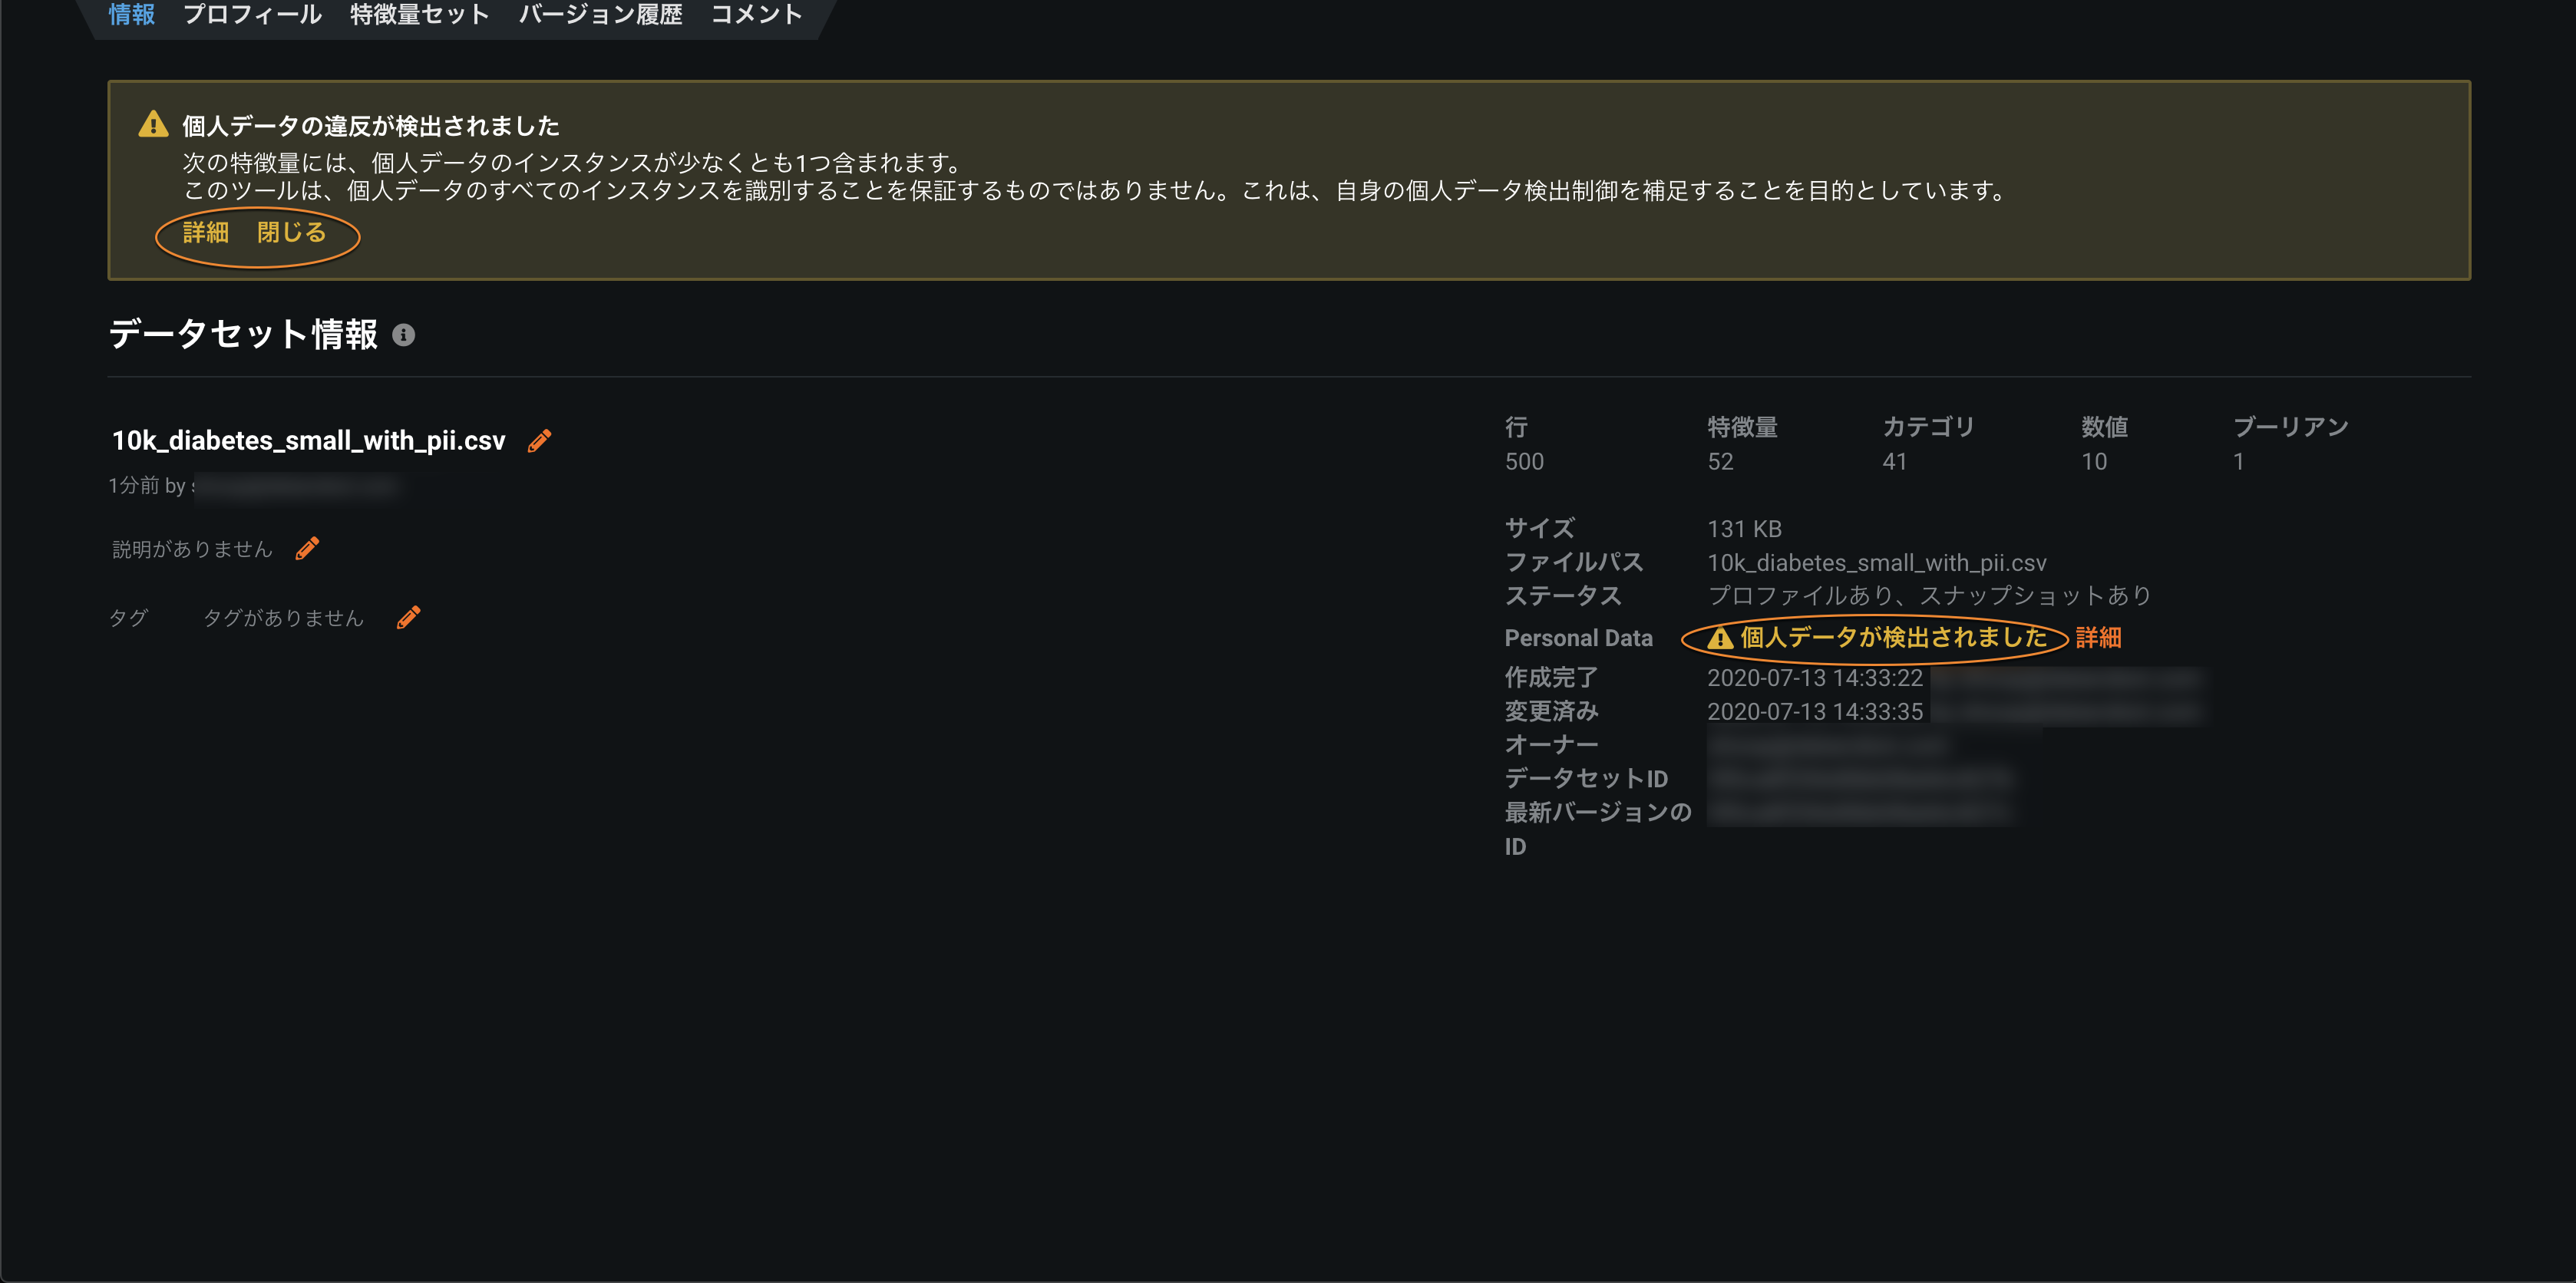Click info icon beside データセット情報 heading

pyautogui.click(x=403, y=335)
